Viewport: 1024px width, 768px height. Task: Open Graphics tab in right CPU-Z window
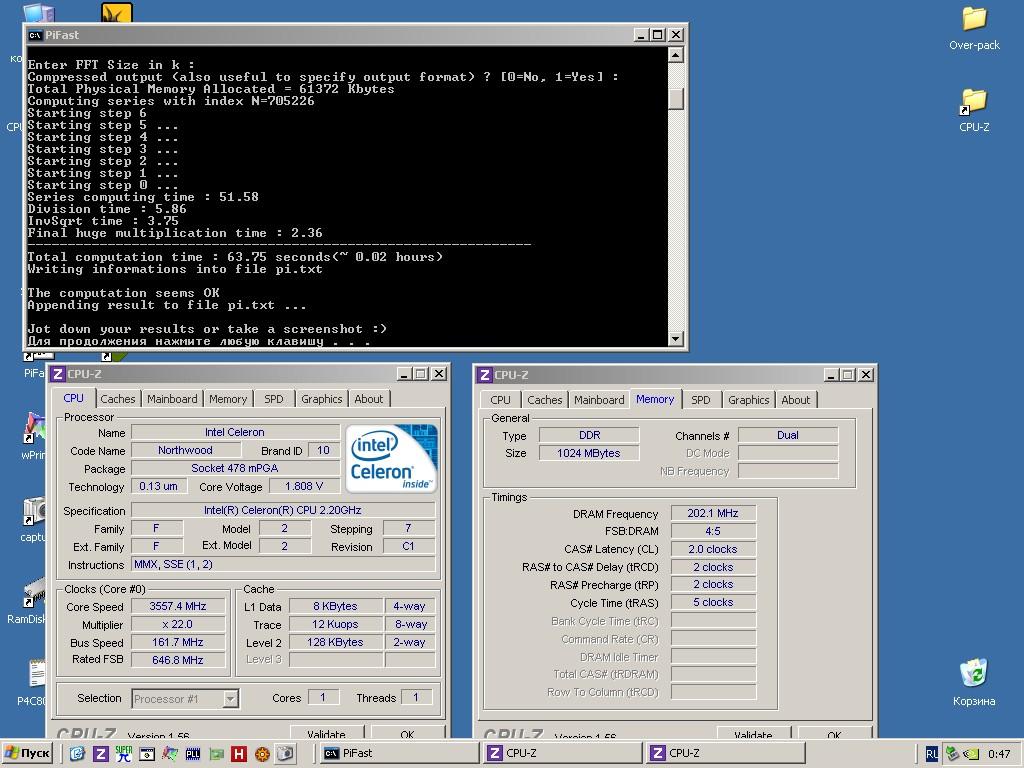point(748,400)
